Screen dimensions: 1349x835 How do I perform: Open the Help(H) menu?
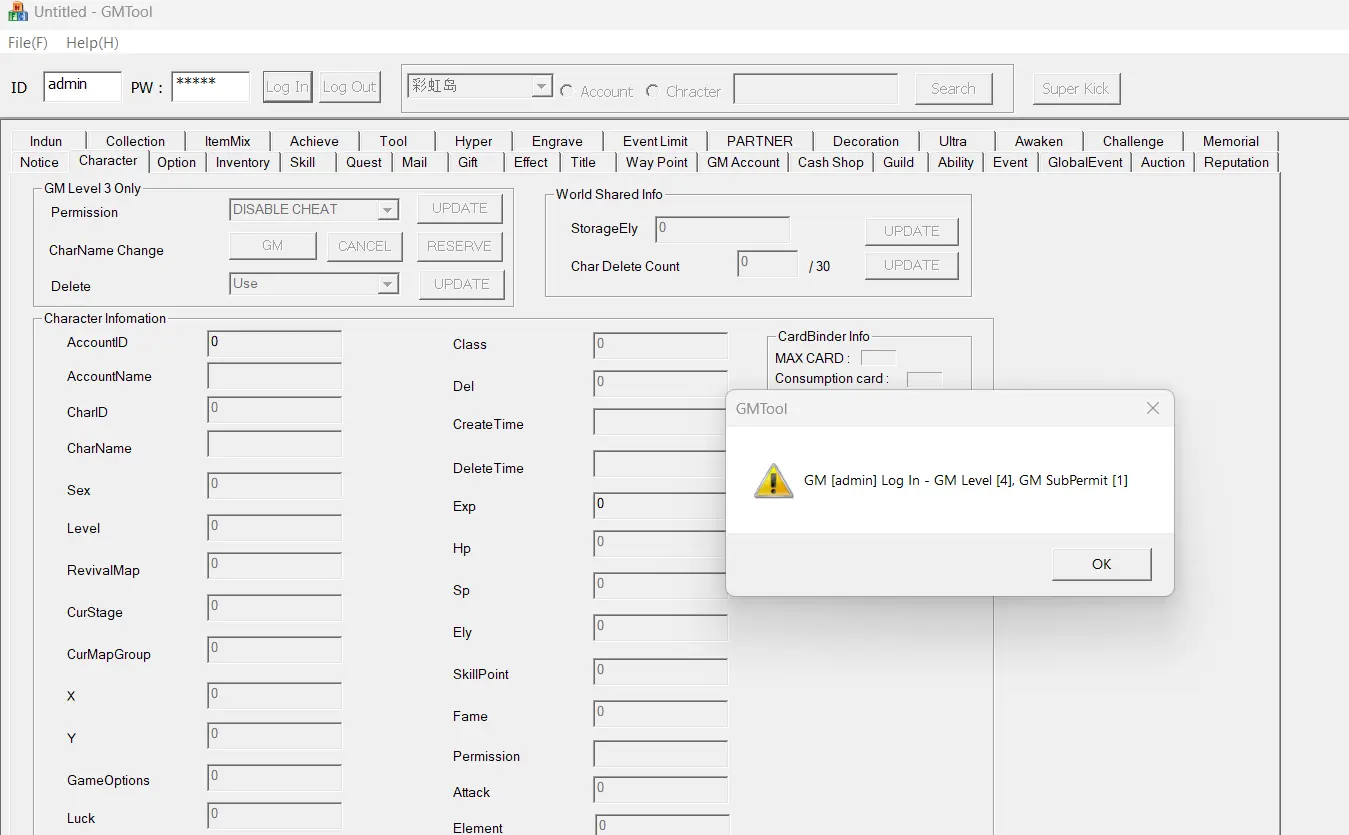92,43
